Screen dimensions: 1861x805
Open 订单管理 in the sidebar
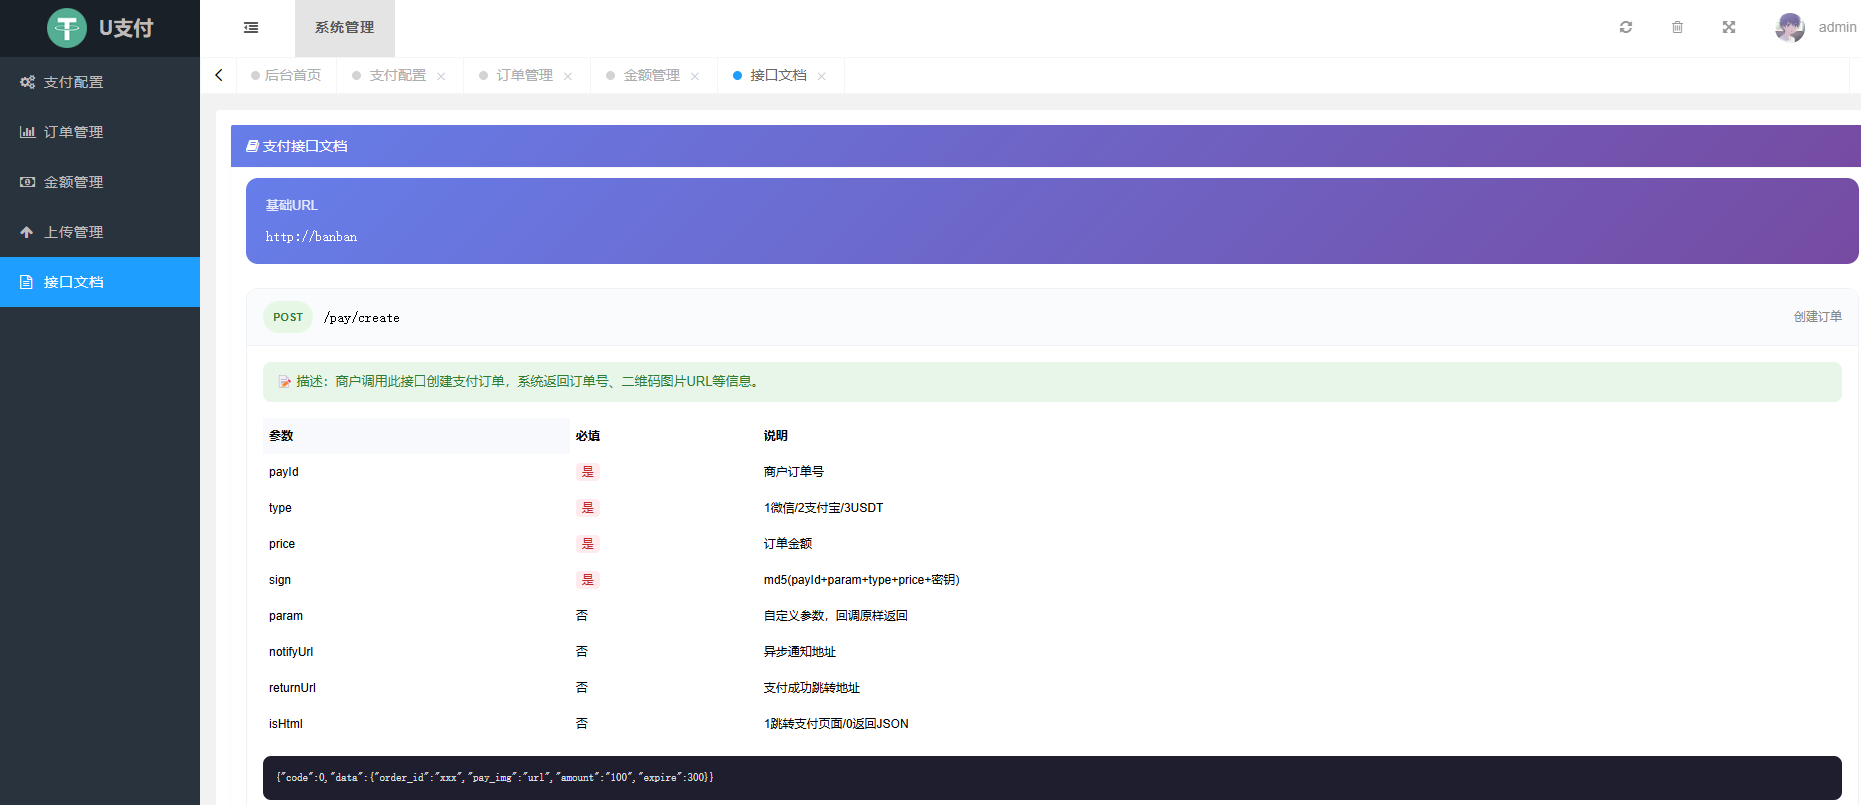pos(100,132)
